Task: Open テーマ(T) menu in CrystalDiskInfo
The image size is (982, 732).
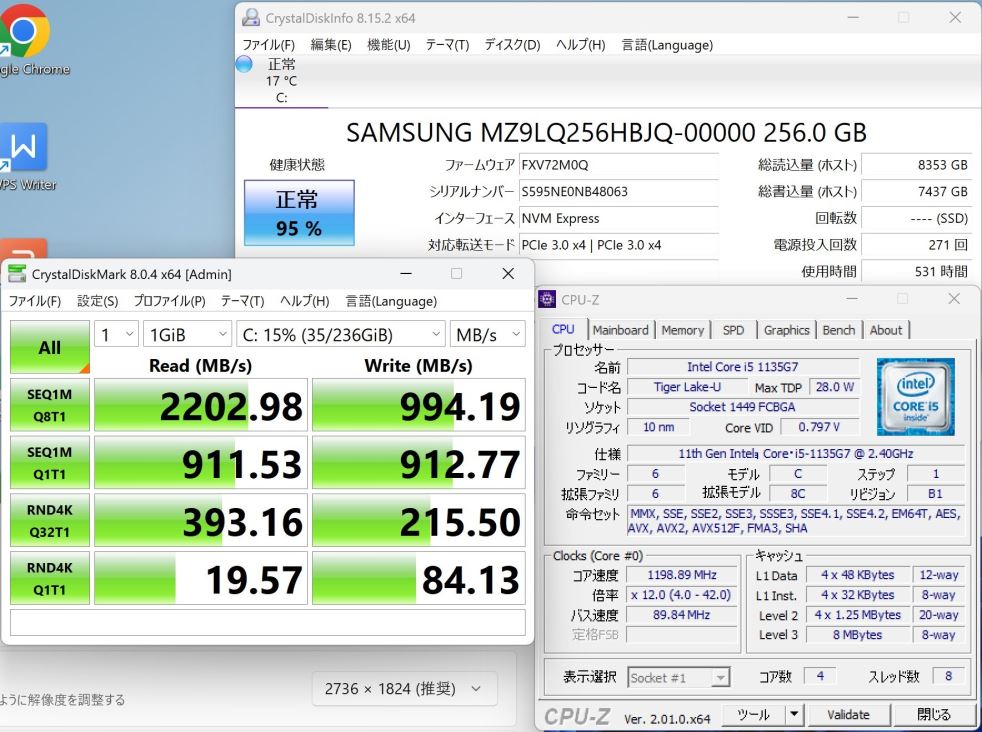Action: tap(447, 45)
